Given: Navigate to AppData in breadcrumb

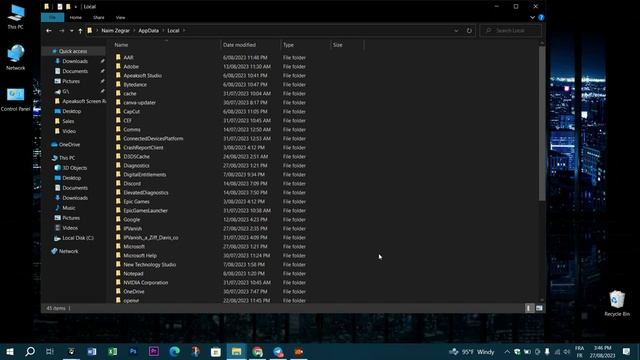Looking at the screenshot, I should [x=149, y=31].
